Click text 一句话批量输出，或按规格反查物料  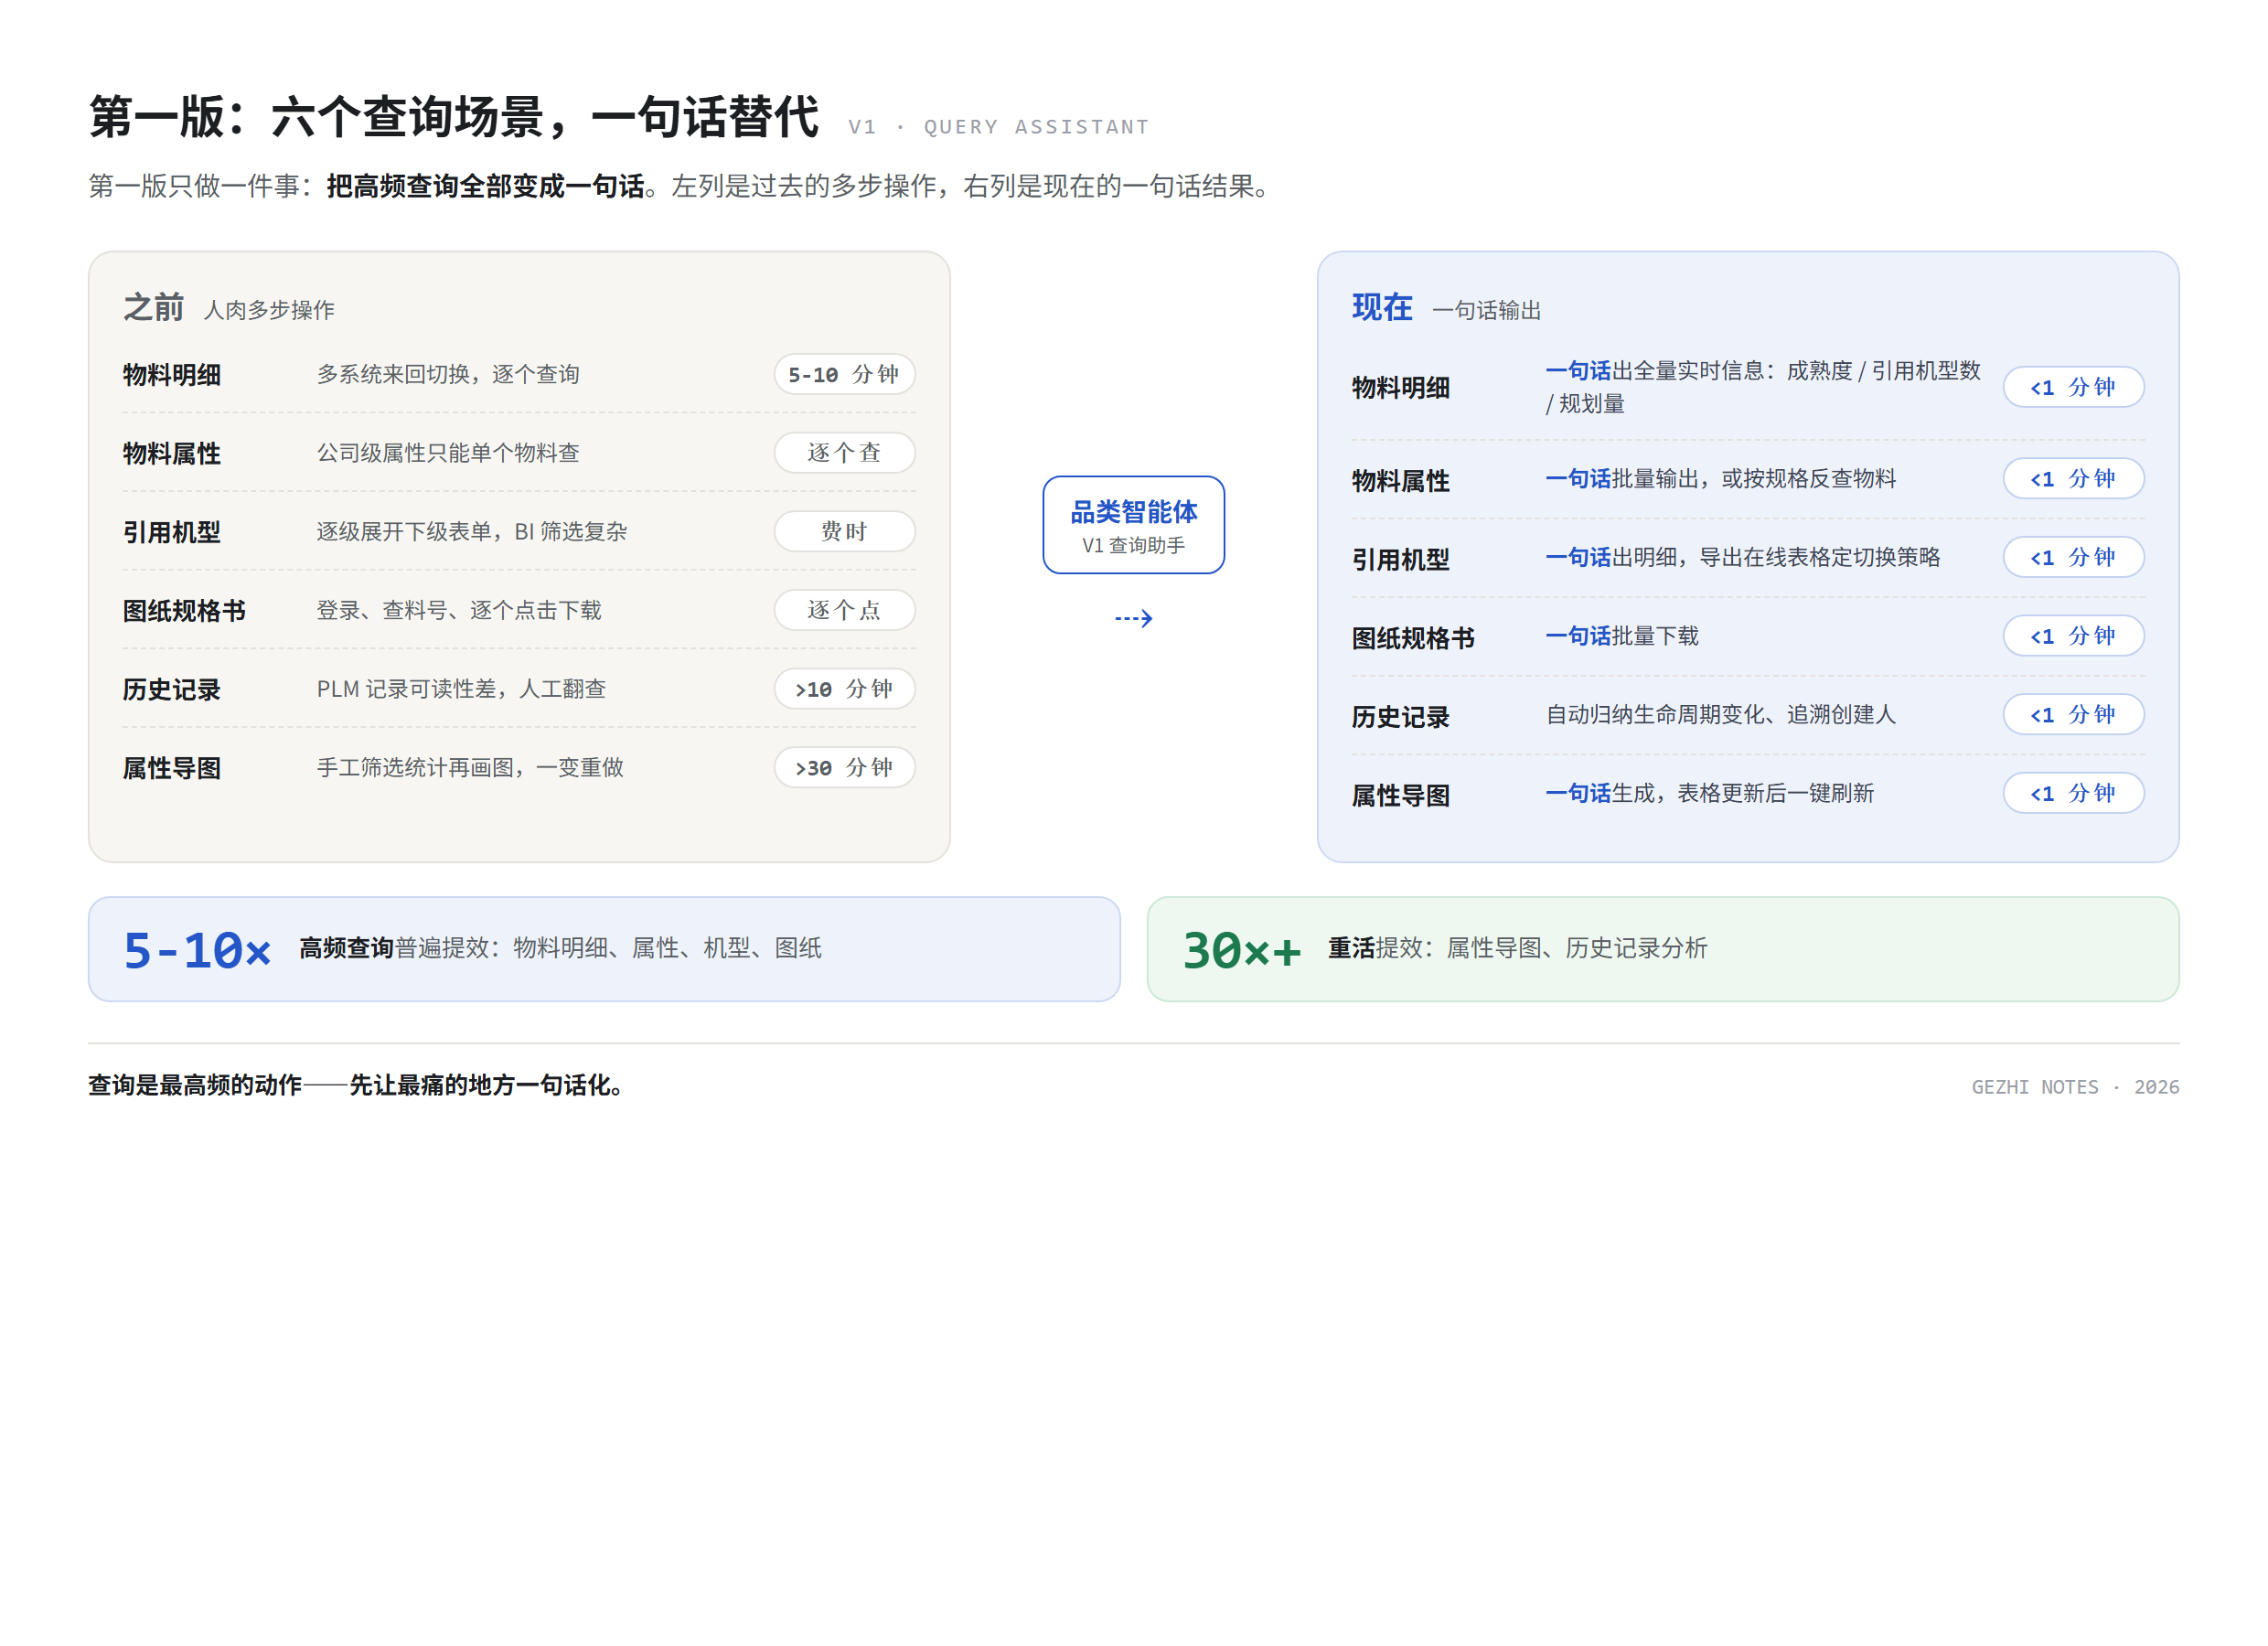point(1721,478)
